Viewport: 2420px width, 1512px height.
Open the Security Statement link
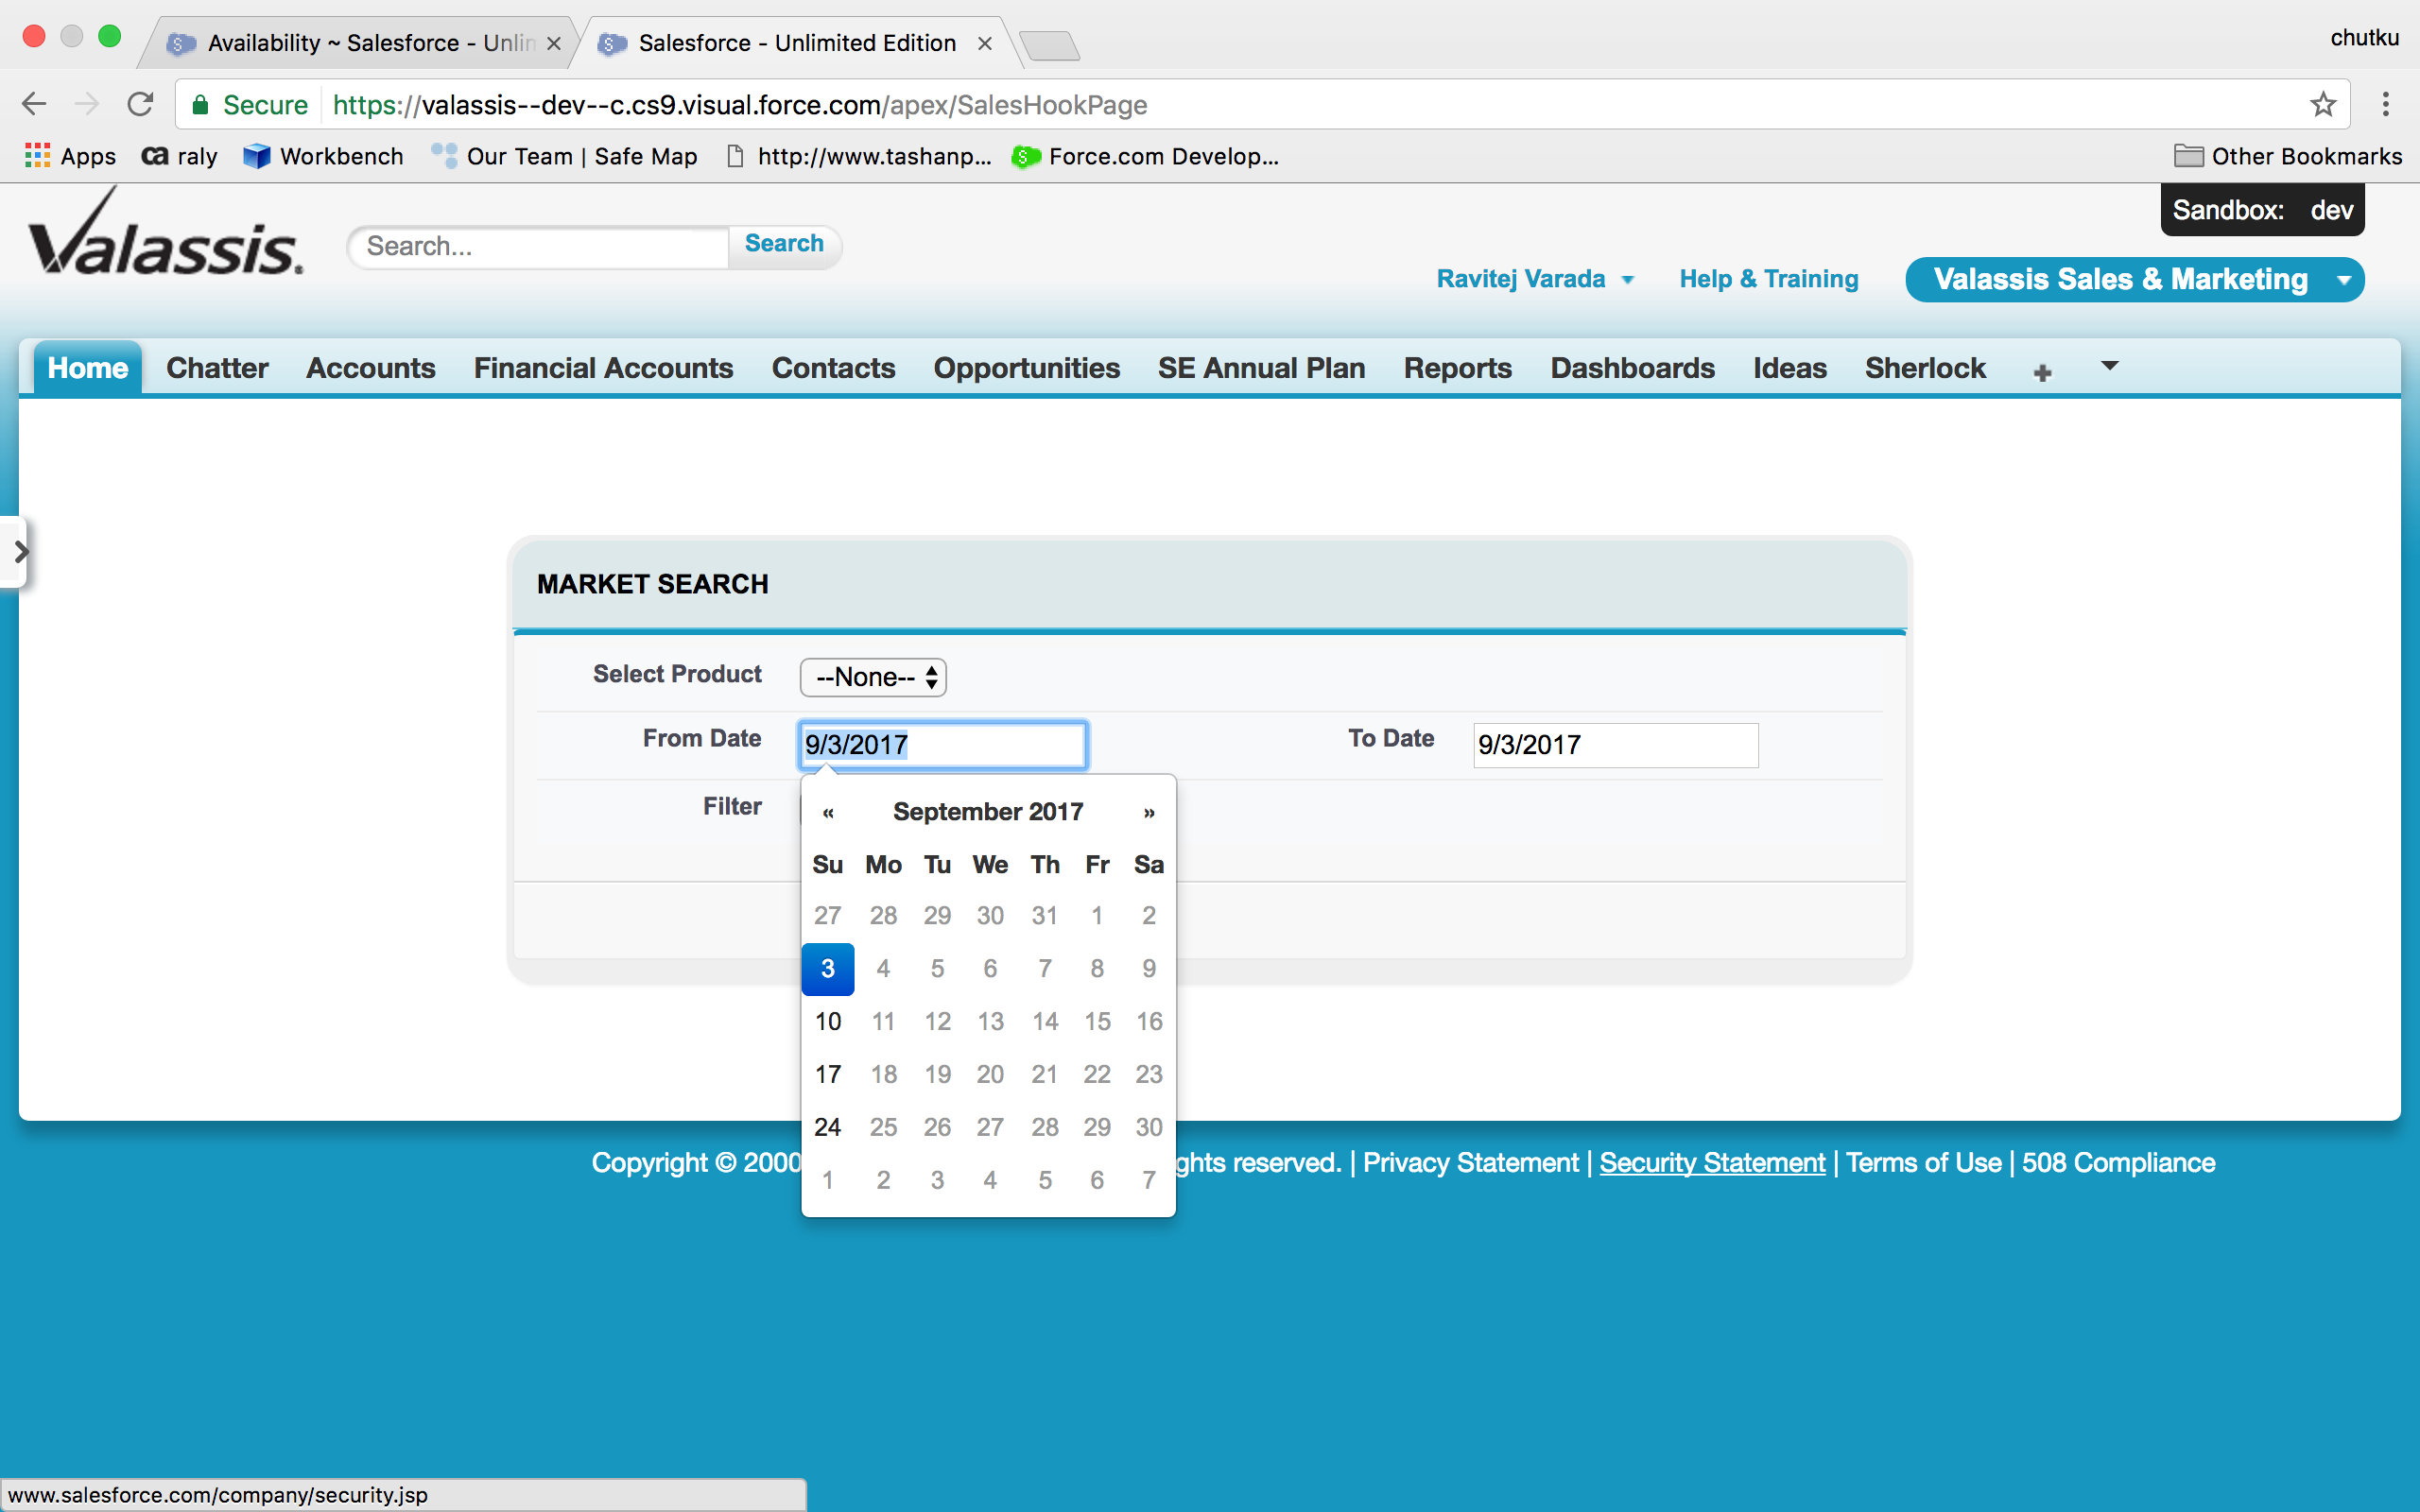[x=1712, y=1162]
